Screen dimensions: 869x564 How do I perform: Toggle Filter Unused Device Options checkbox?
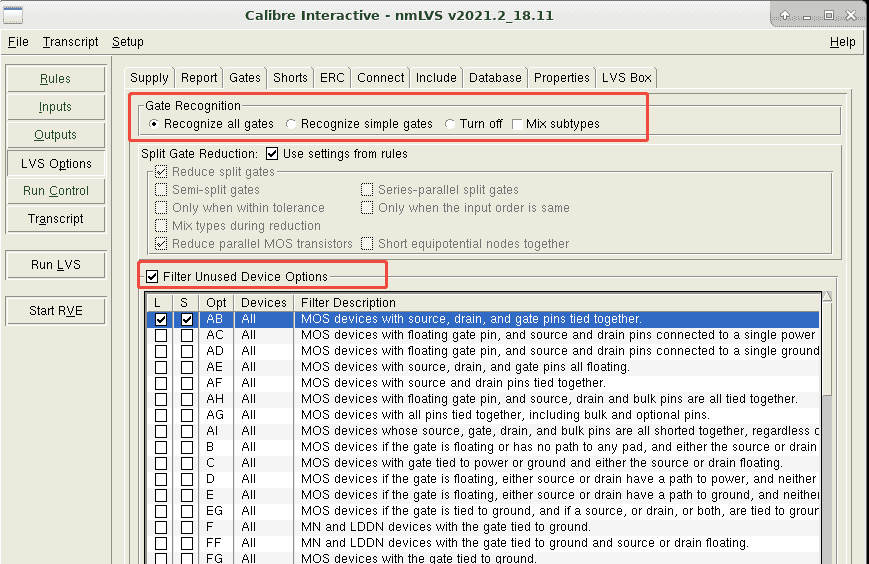click(x=152, y=276)
